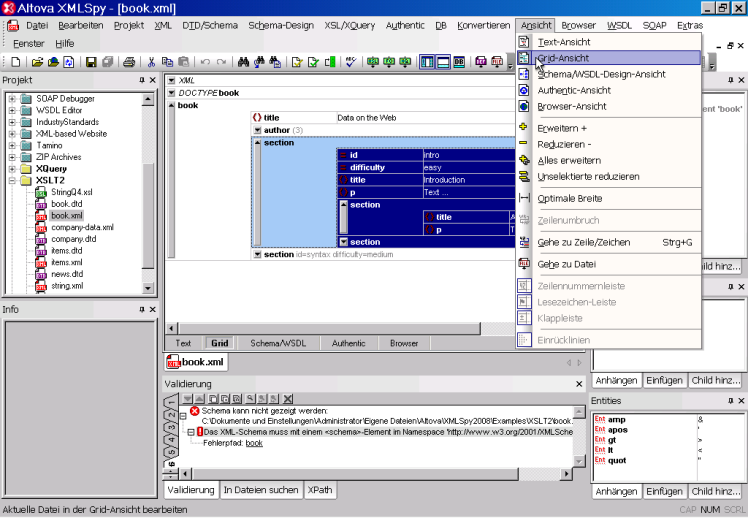Screen dimensions: 748x518
Task: Switch to the Authentic view tab
Action: tap(349, 343)
